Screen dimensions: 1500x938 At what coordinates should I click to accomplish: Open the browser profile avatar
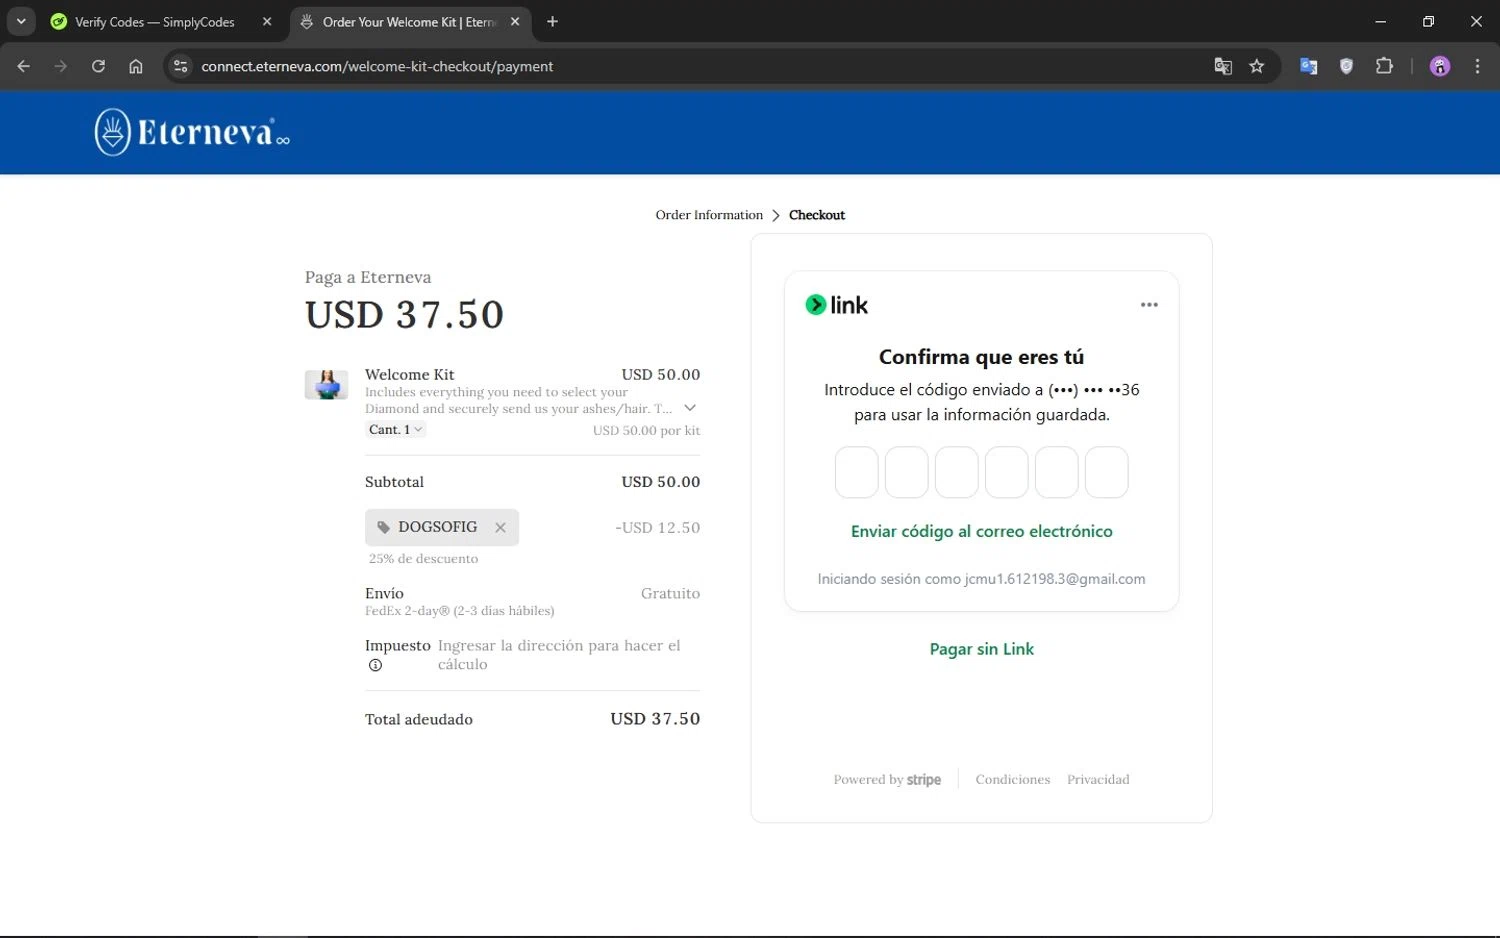pyautogui.click(x=1440, y=66)
